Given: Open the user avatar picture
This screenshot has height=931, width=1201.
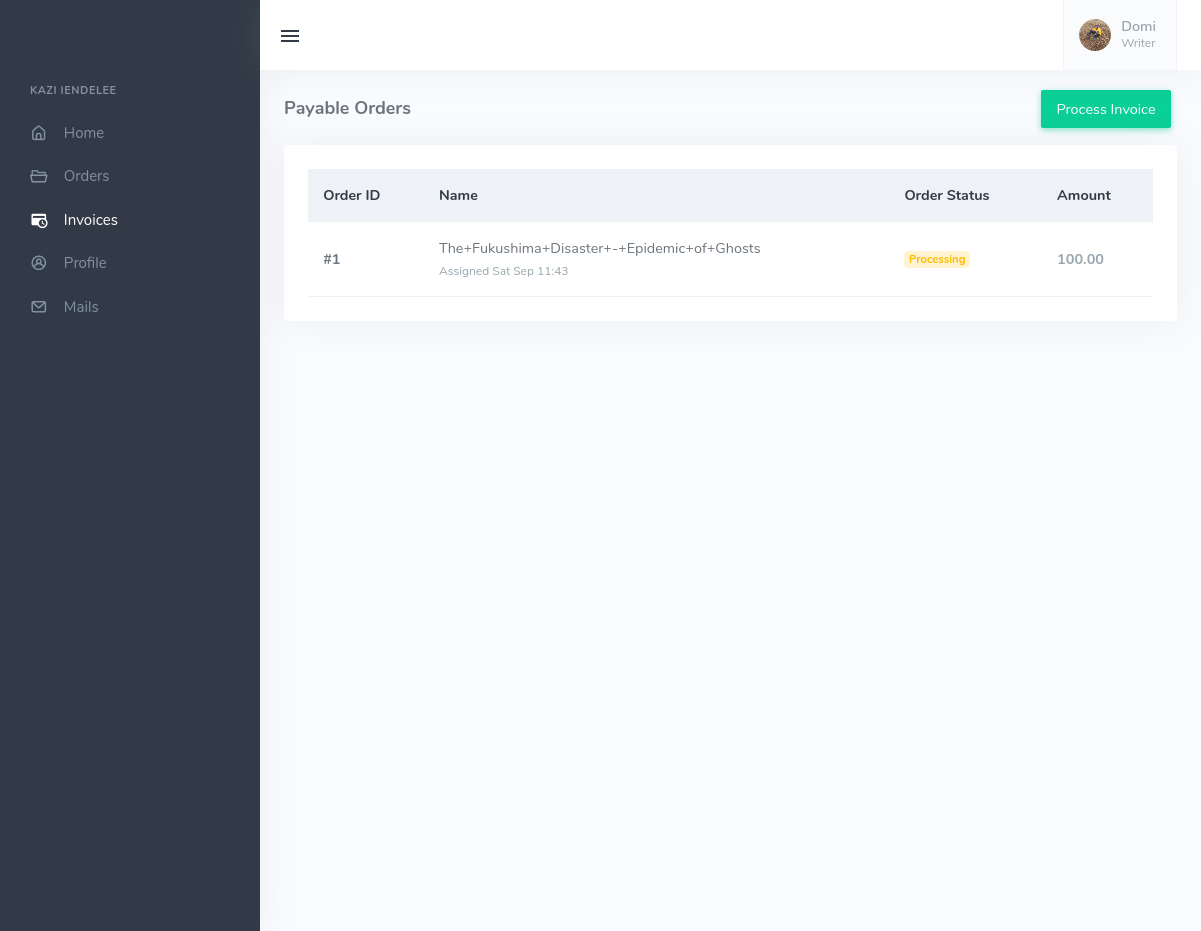Looking at the screenshot, I should click(x=1094, y=35).
